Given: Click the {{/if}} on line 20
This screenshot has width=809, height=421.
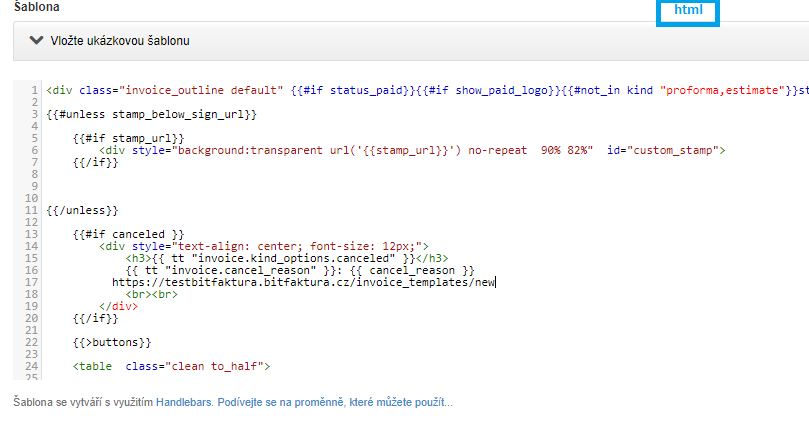Looking at the screenshot, I should [x=95, y=318].
